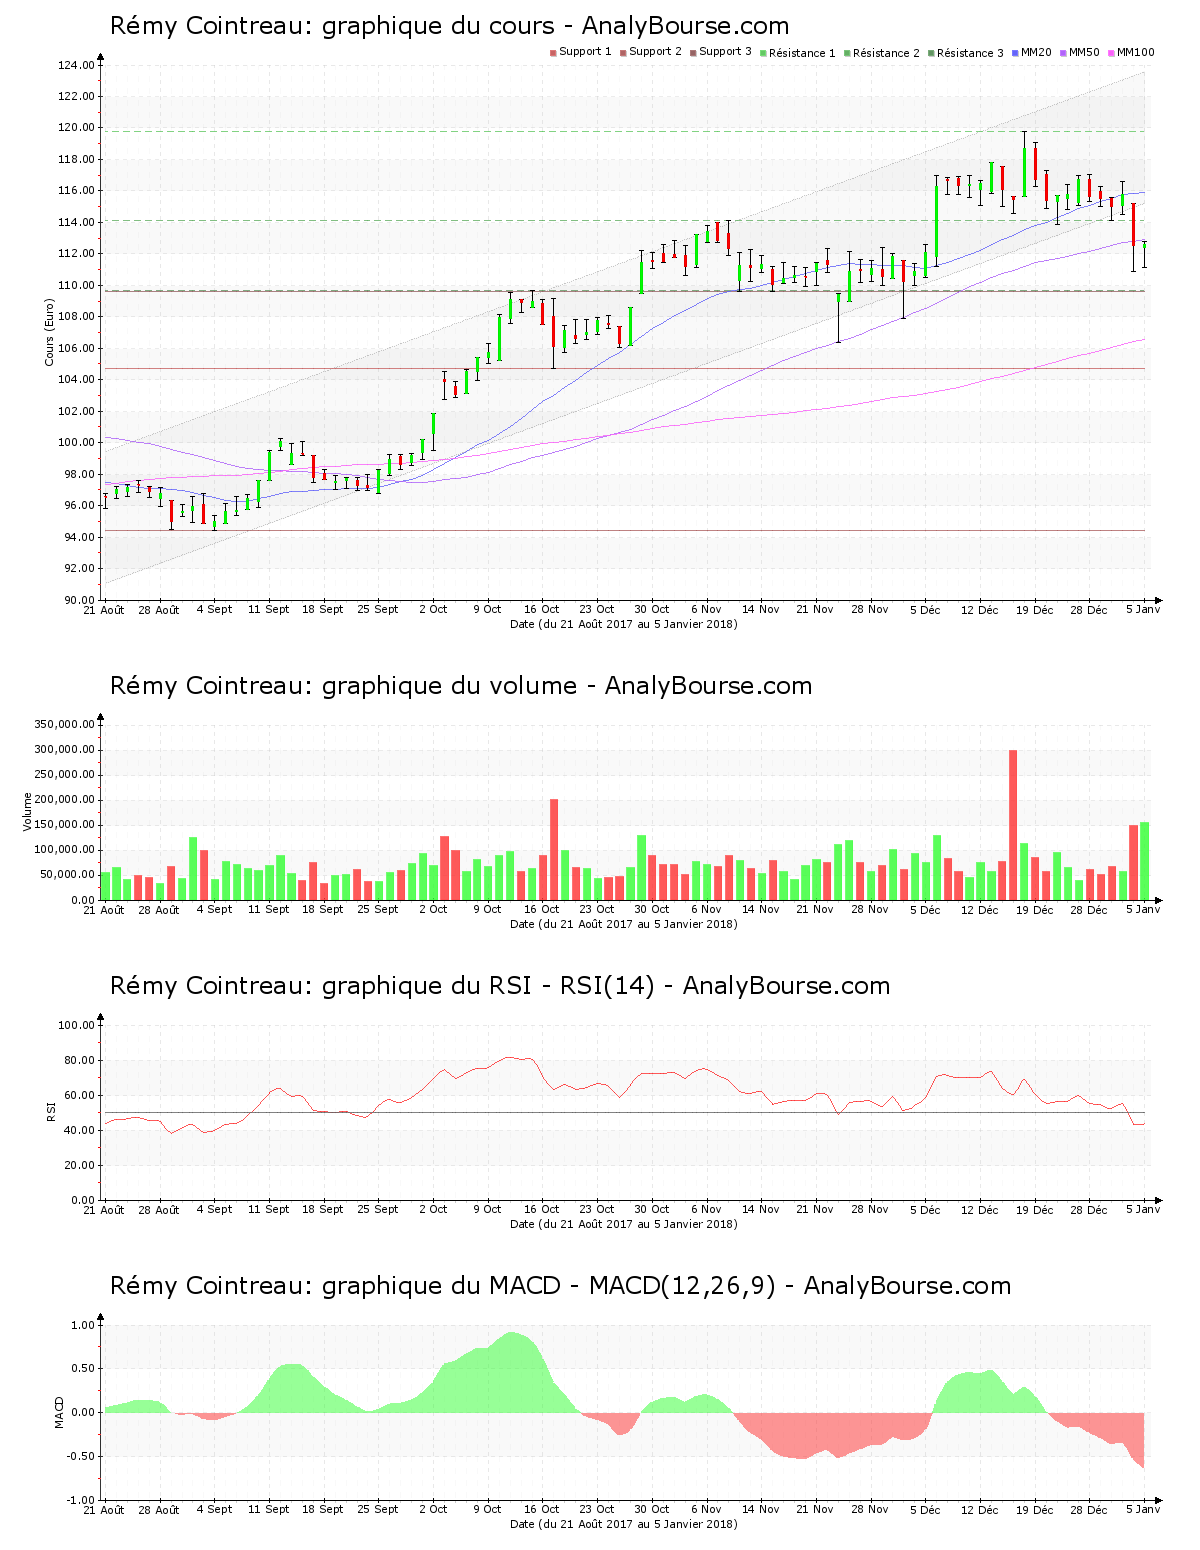1200x1550 pixels.
Task: Click the red 200,000 volume bar near 16 Oct
Action: (x=554, y=849)
